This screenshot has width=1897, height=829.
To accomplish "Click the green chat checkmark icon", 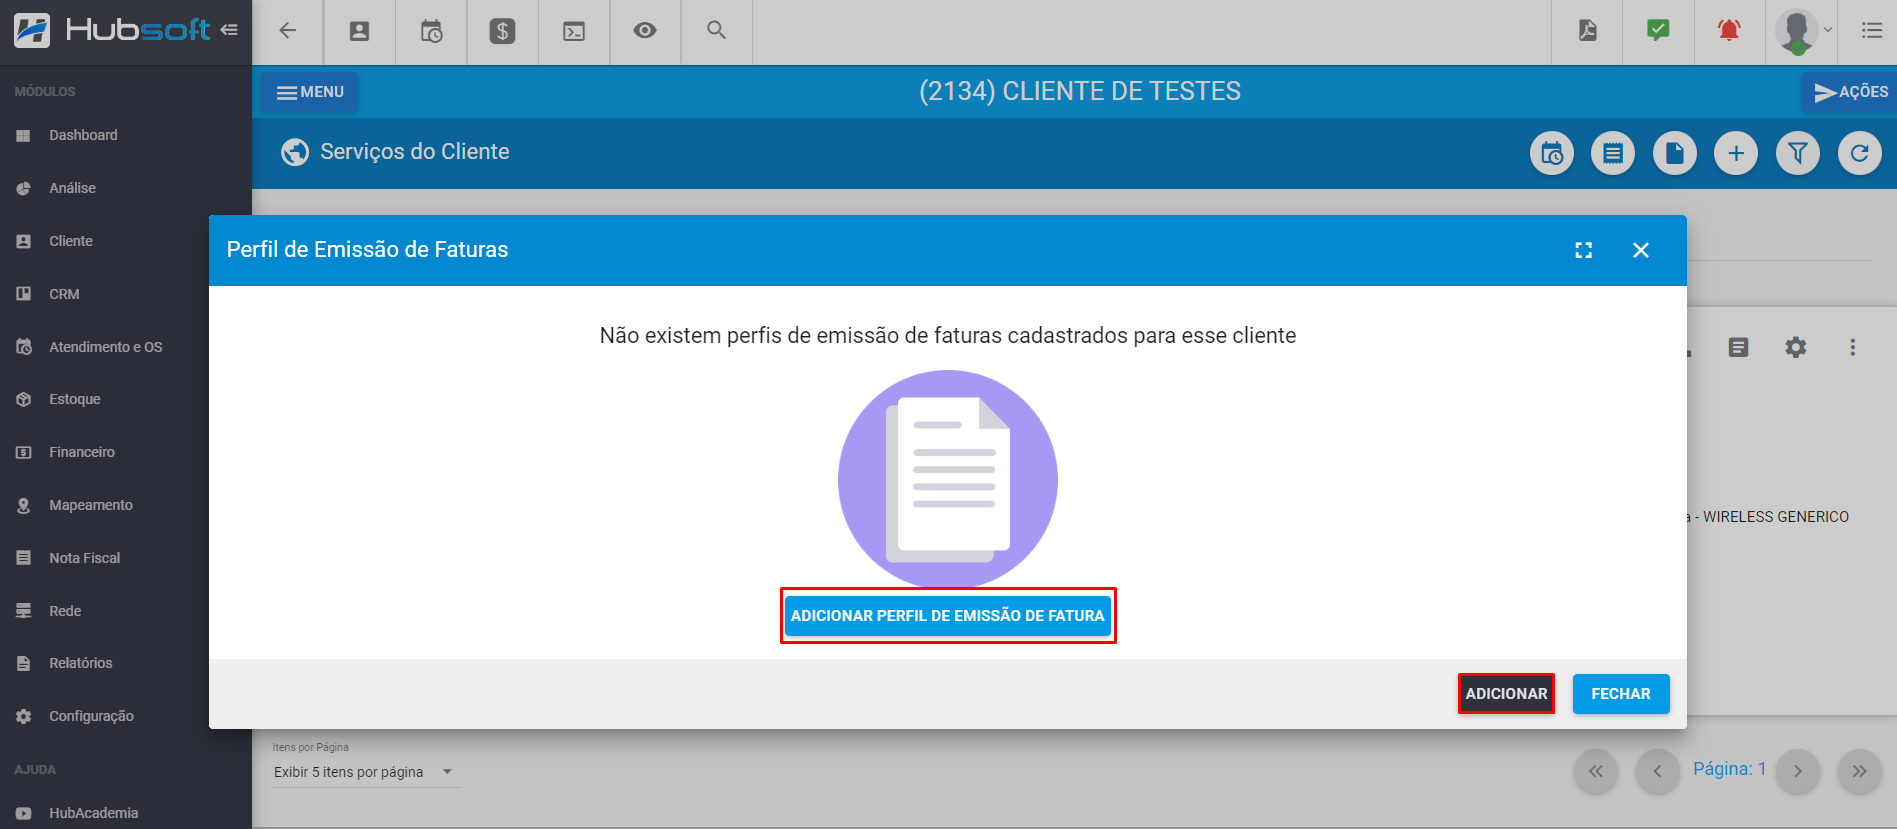I will 1658,31.
